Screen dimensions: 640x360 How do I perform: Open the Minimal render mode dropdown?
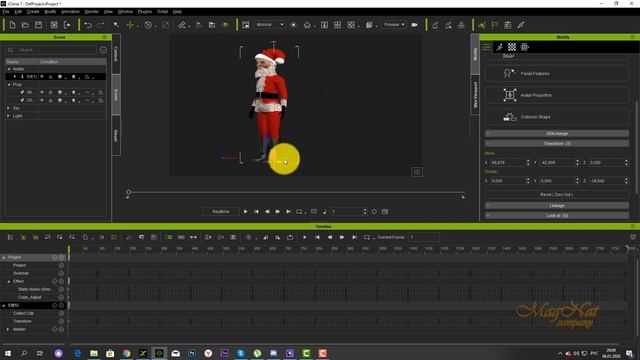(269, 25)
